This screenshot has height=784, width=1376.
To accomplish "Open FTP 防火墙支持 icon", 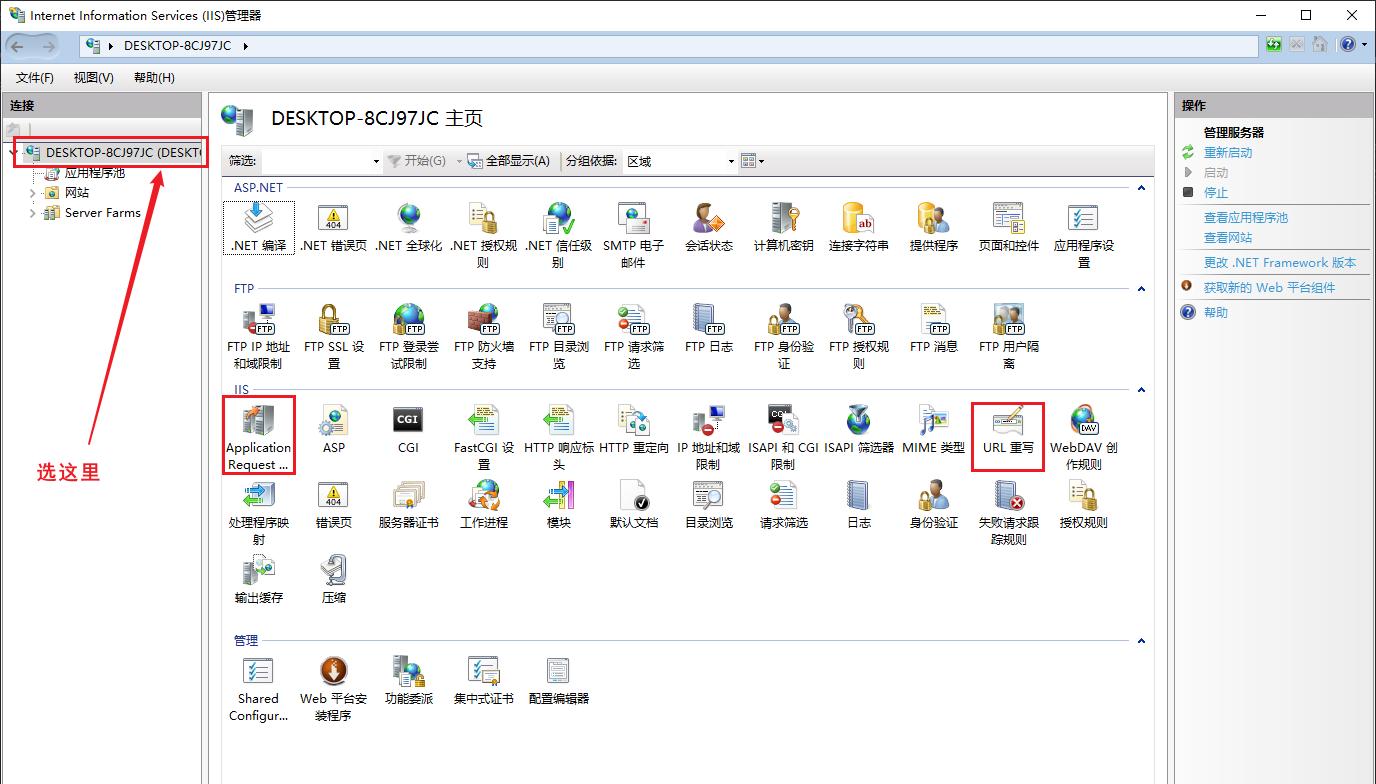I will (x=484, y=337).
